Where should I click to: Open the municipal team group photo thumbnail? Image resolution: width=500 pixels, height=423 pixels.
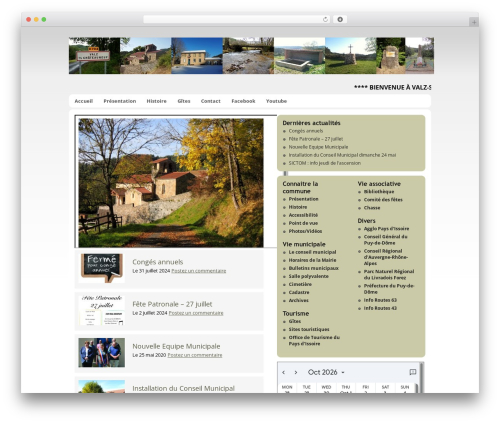coord(102,353)
